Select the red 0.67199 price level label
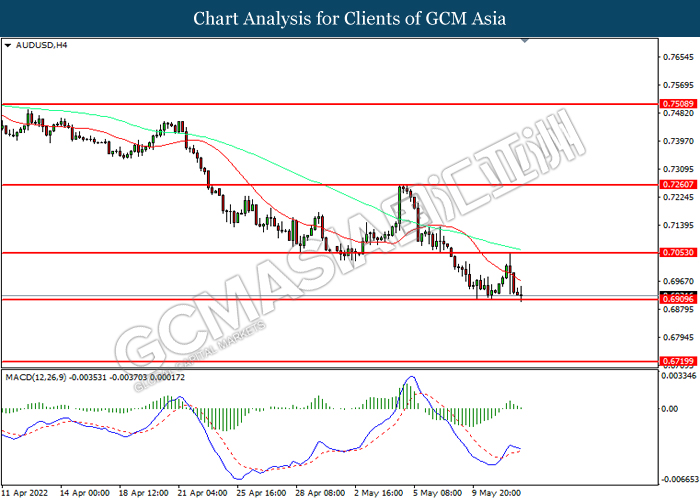The image size is (700, 500). point(678,361)
